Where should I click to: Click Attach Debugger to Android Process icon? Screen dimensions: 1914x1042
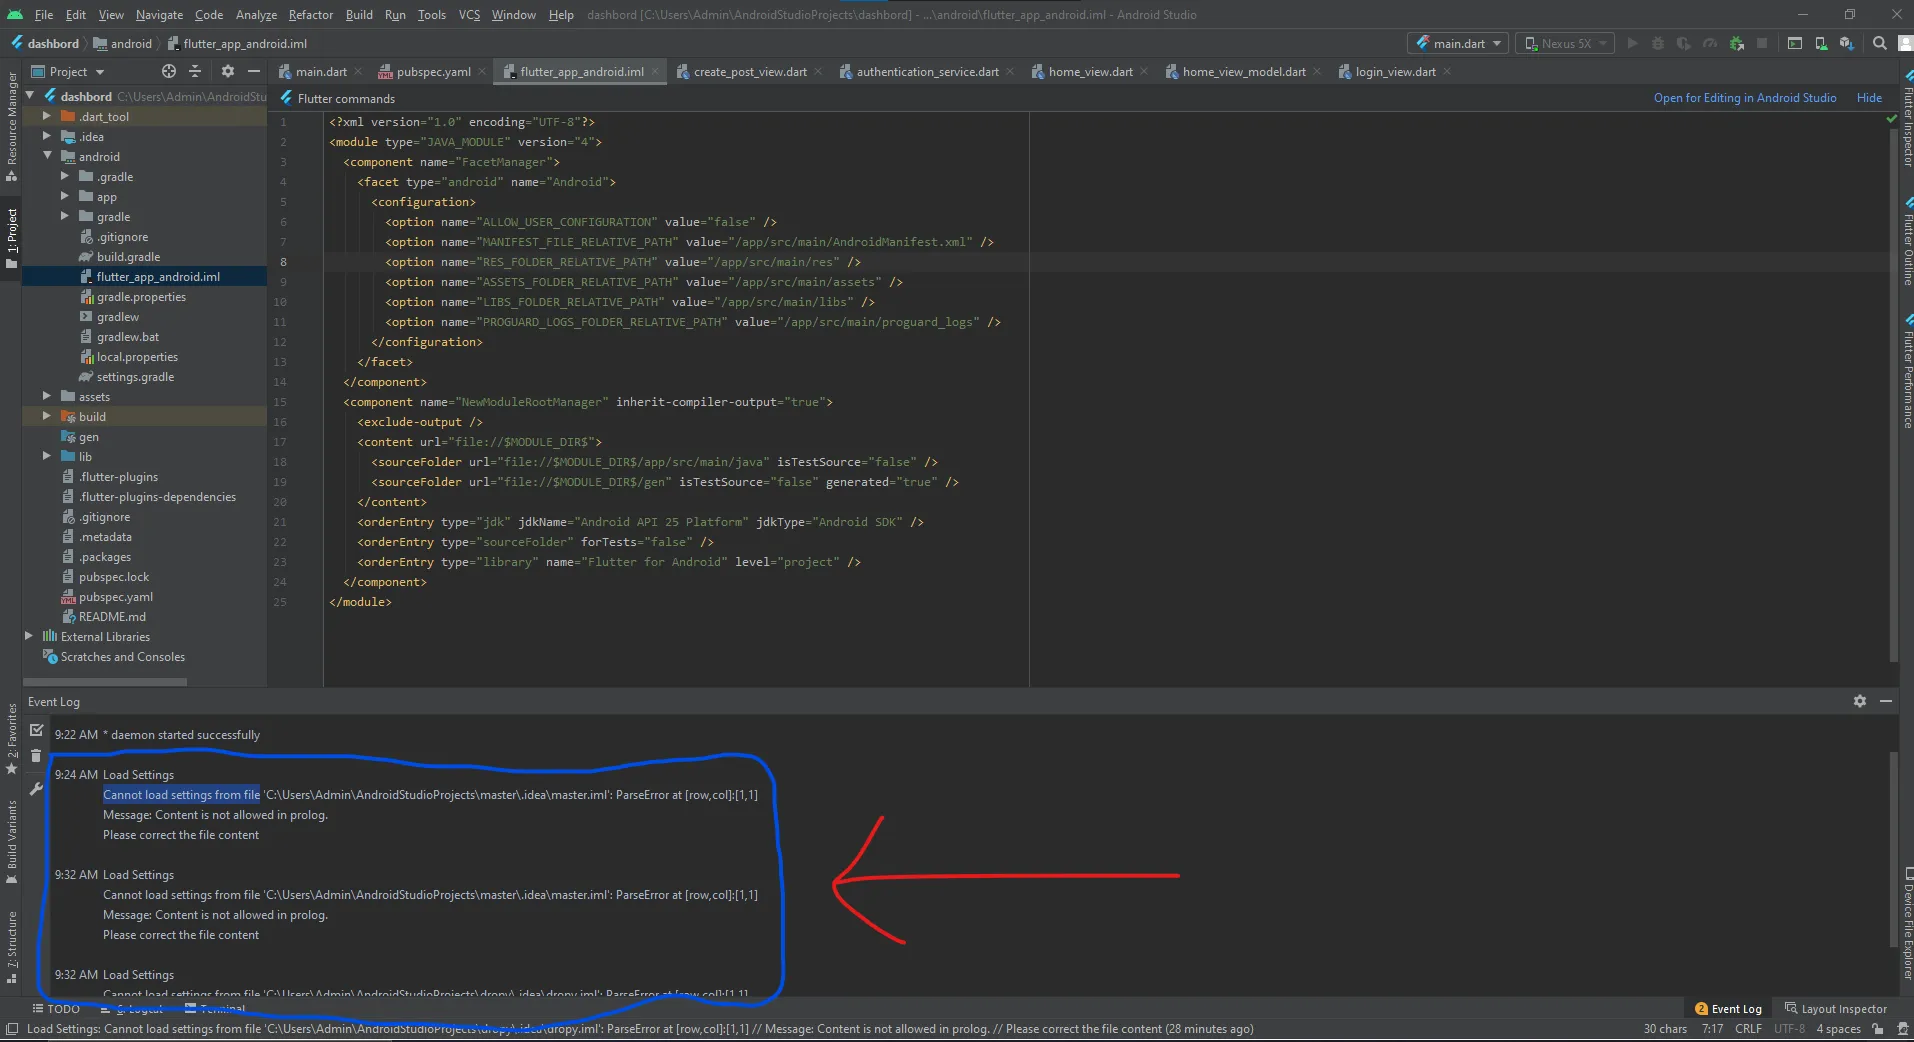click(1736, 44)
